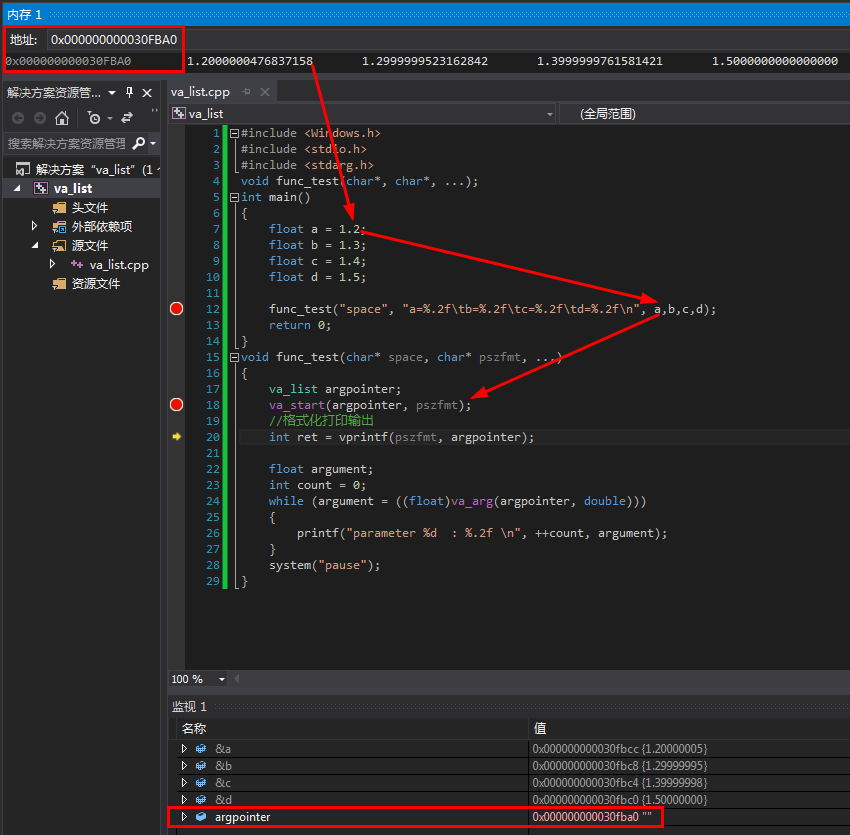The width and height of the screenshot is (850, 835).
Task: Expand the &a watch entry
Action: [184, 749]
